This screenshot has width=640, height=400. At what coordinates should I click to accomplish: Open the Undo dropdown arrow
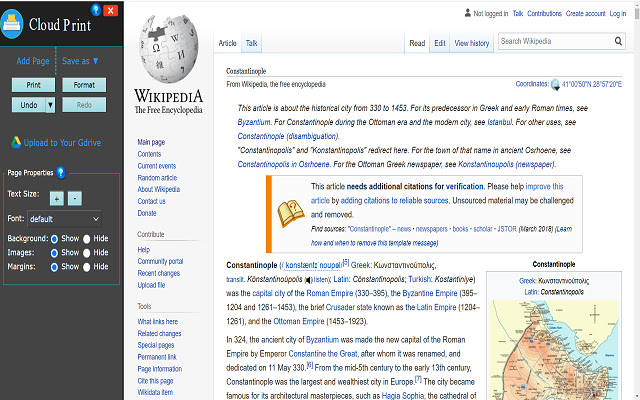[50, 105]
